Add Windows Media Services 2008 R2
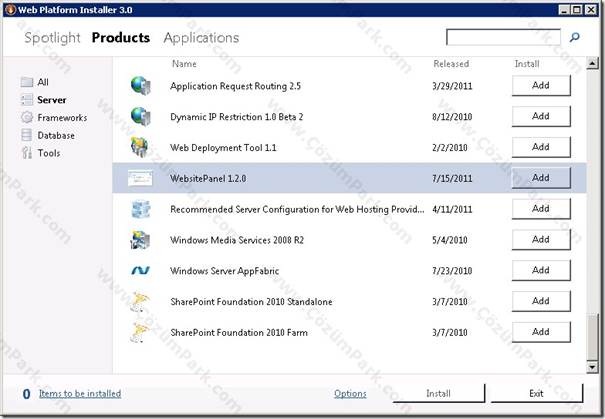The height and width of the screenshot is (419, 605). point(541,240)
